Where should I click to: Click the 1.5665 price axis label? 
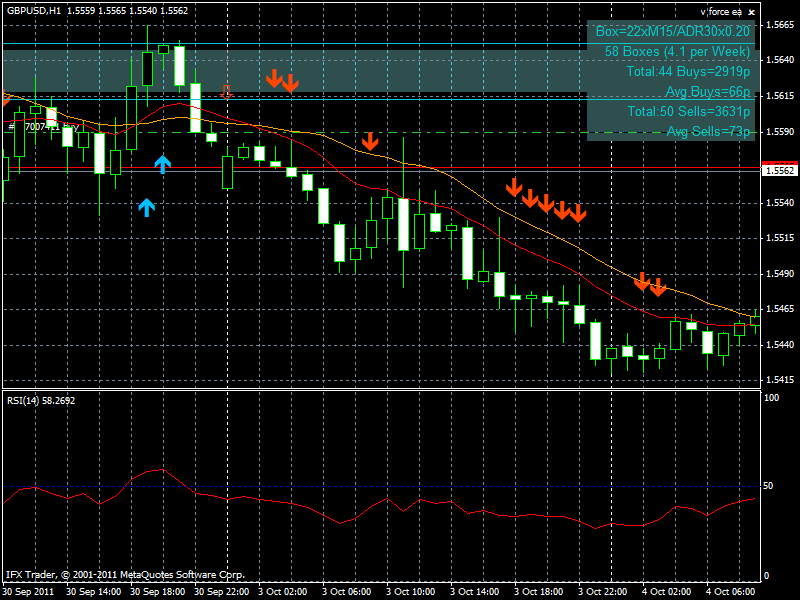(x=779, y=25)
